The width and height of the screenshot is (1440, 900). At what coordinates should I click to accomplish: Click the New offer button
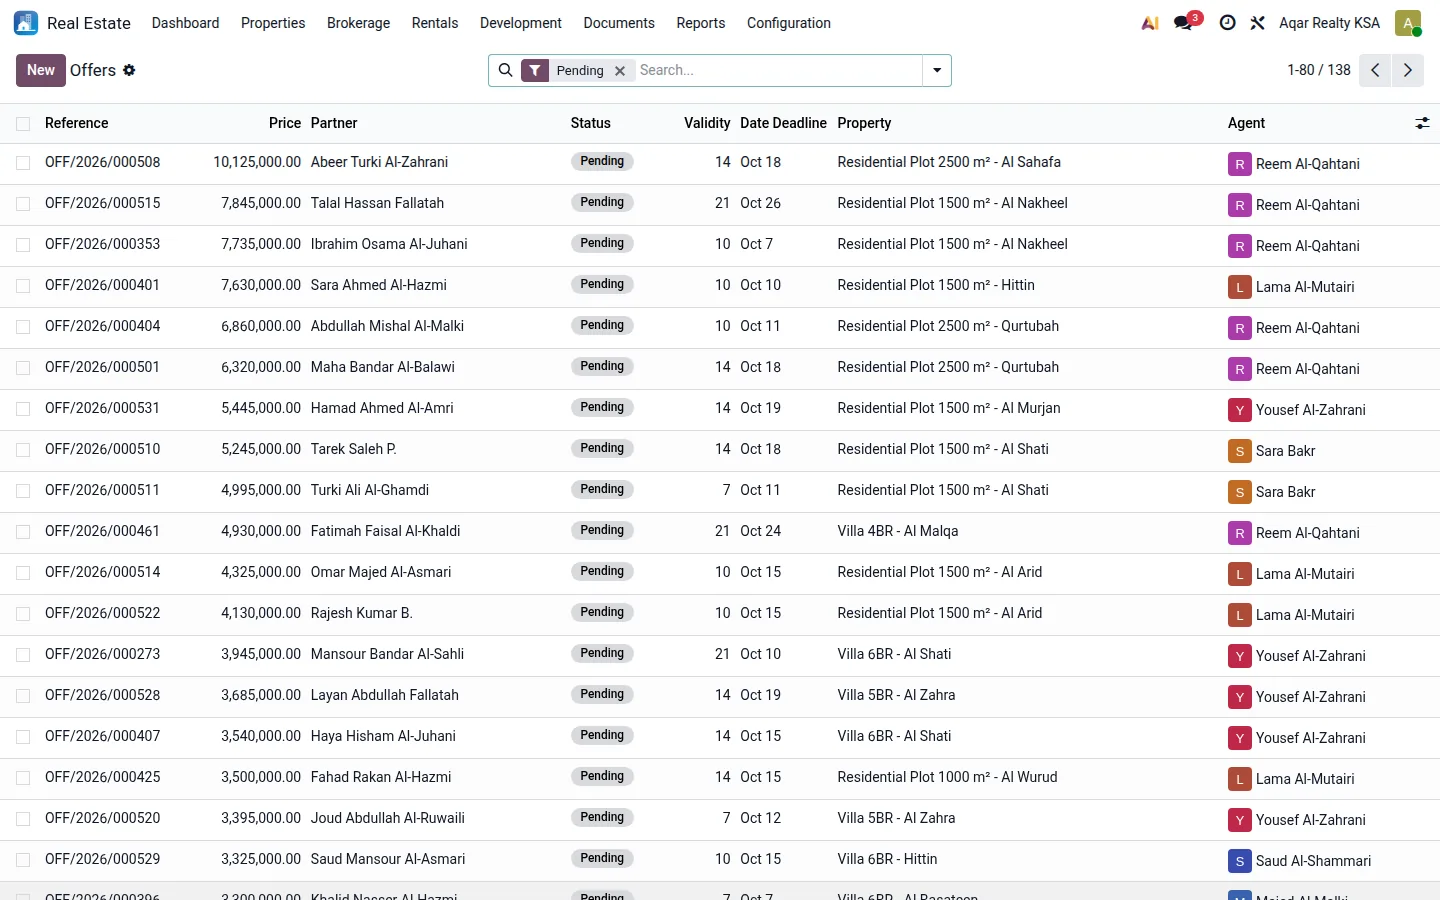41,70
